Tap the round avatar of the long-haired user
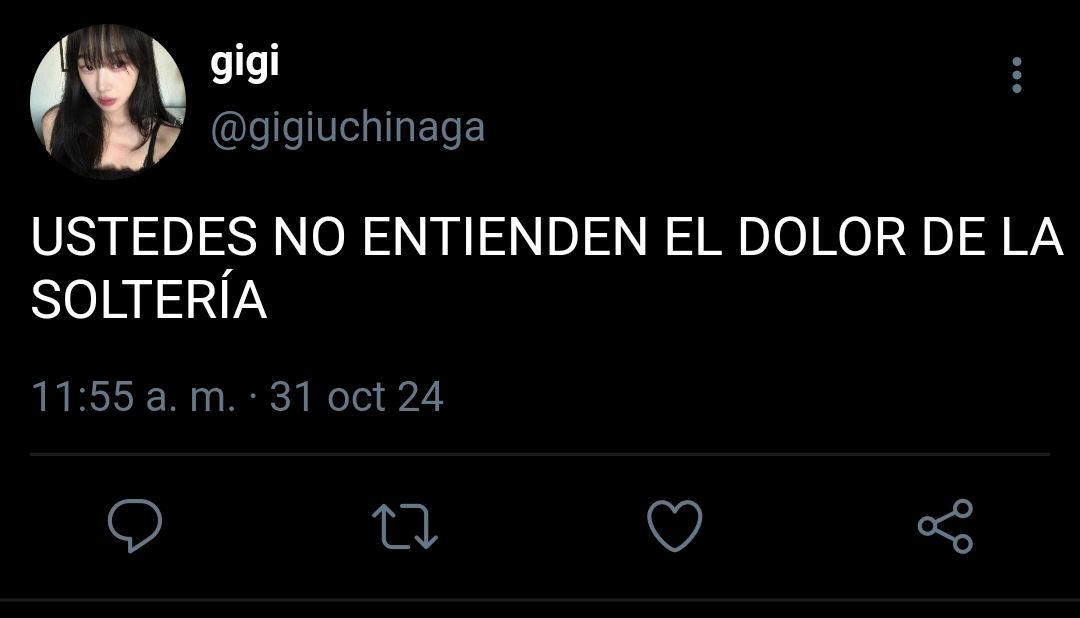The width and height of the screenshot is (1080, 618). click(x=108, y=101)
